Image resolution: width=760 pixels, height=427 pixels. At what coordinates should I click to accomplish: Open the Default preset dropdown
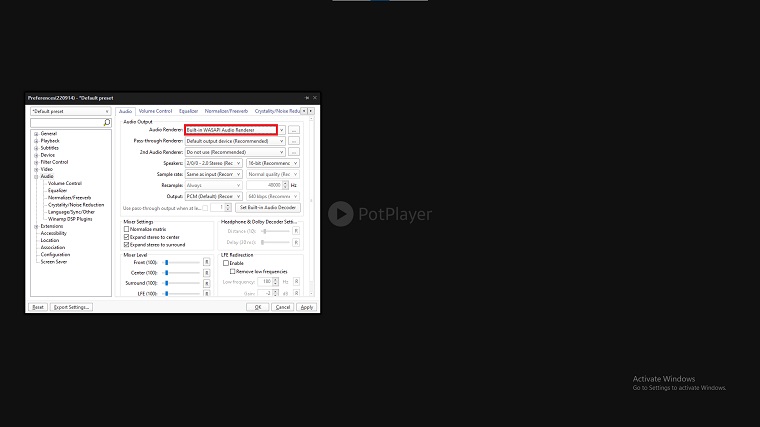click(x=71, y=111)
